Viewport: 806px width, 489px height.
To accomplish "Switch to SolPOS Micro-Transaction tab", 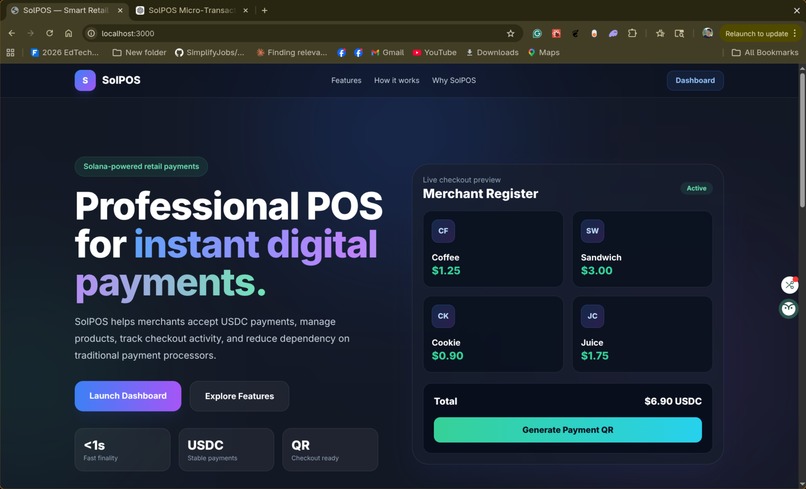I will [192, 10].
